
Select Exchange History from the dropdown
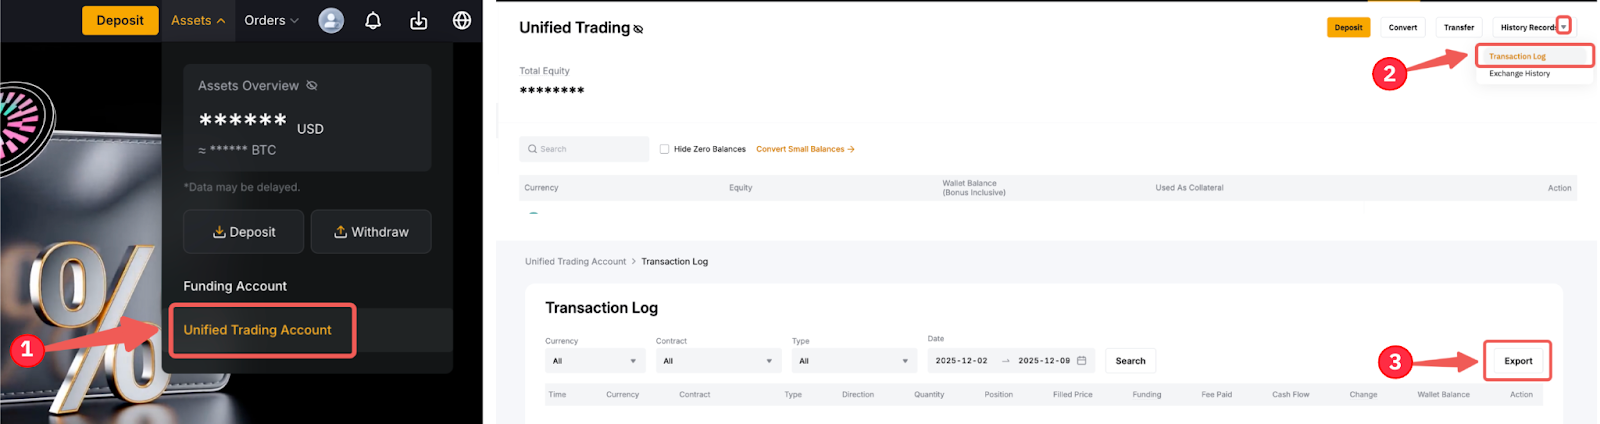point(1519,74)
